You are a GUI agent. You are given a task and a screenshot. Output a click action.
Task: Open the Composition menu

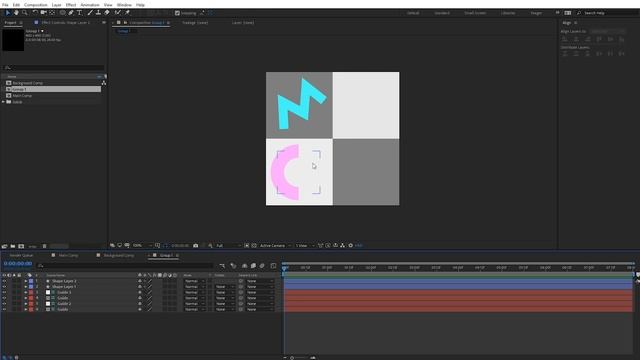click(x=36, y=5)
